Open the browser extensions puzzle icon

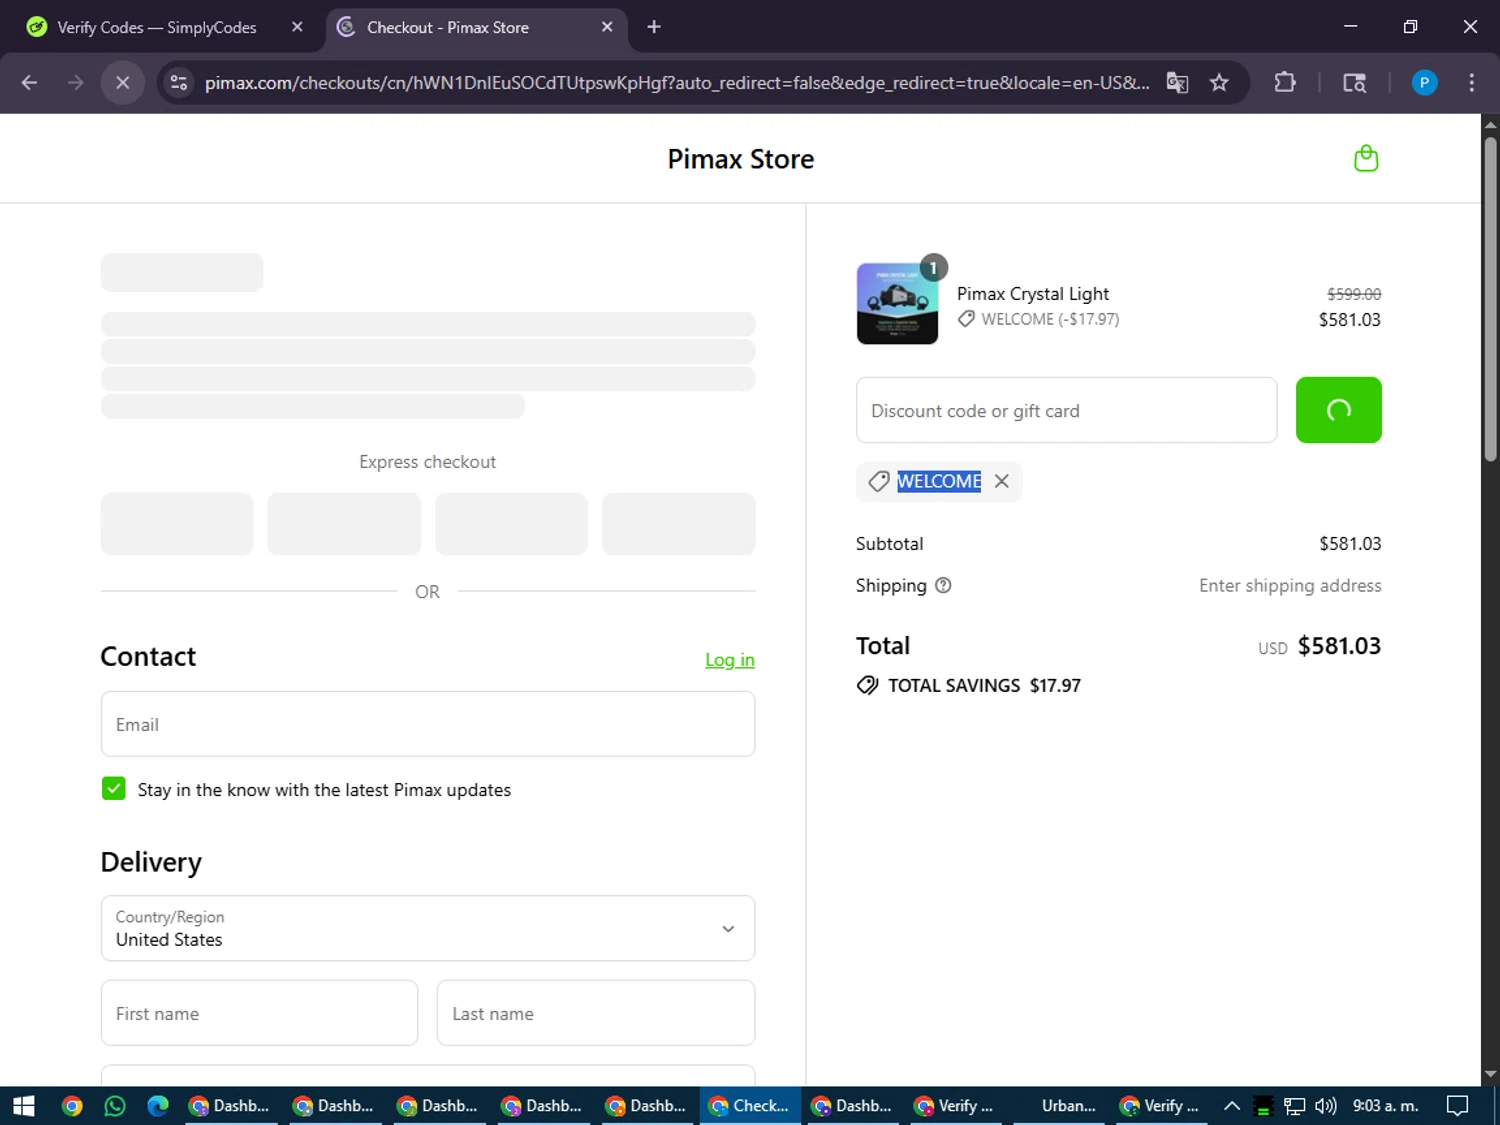pos(1285,82)
